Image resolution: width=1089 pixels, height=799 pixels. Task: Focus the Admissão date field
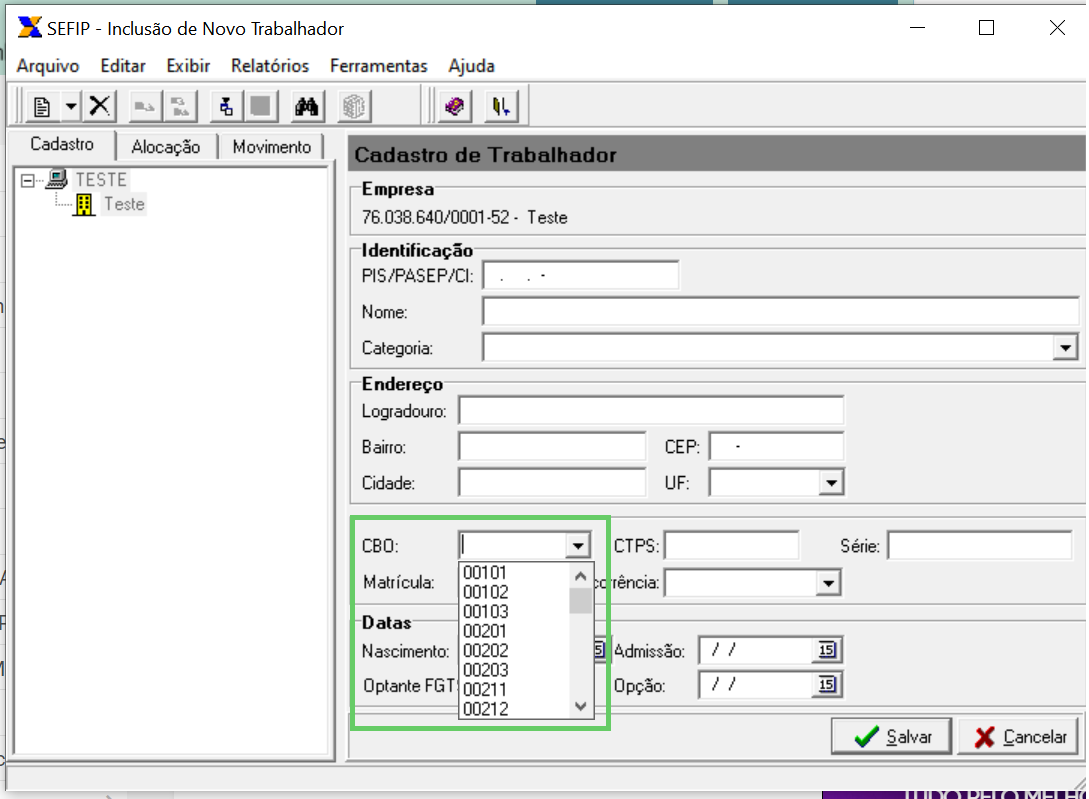(x=756, y=650)
